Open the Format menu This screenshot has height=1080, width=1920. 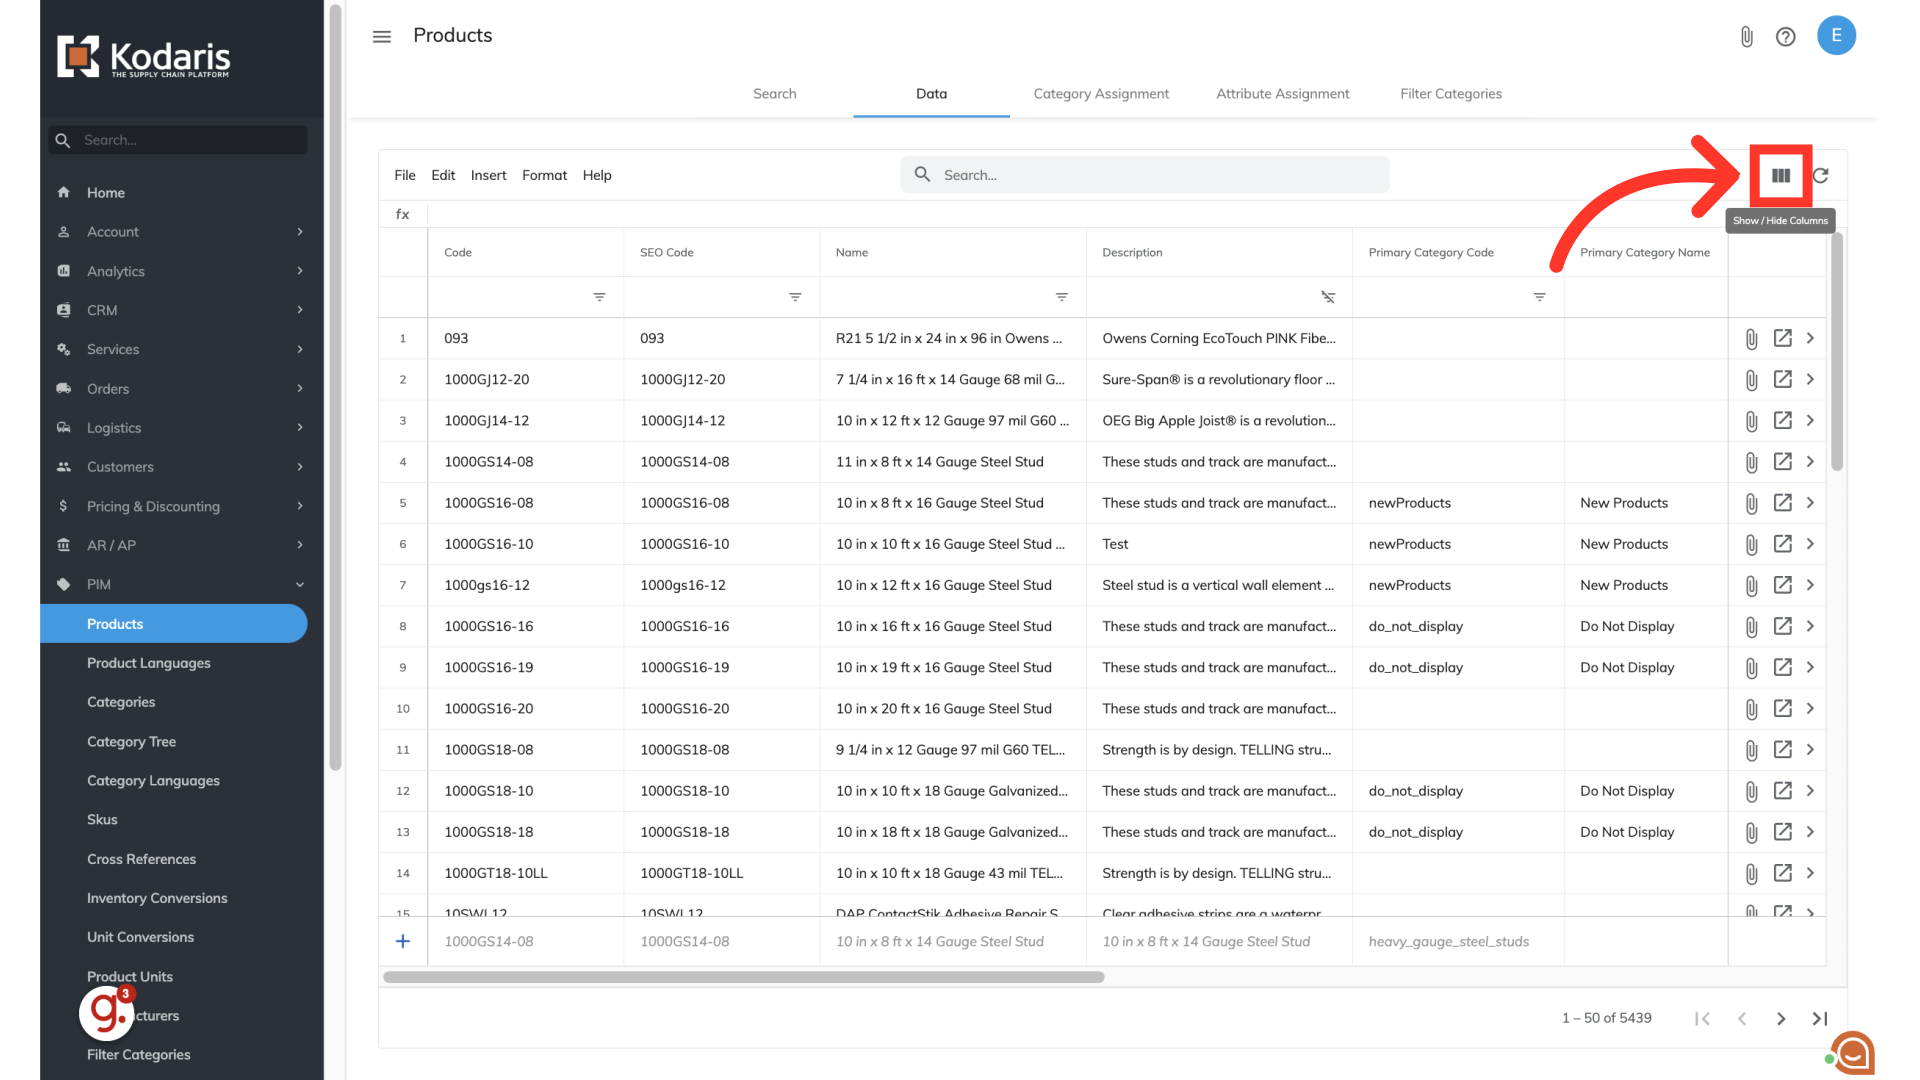[x=544, y=175]
